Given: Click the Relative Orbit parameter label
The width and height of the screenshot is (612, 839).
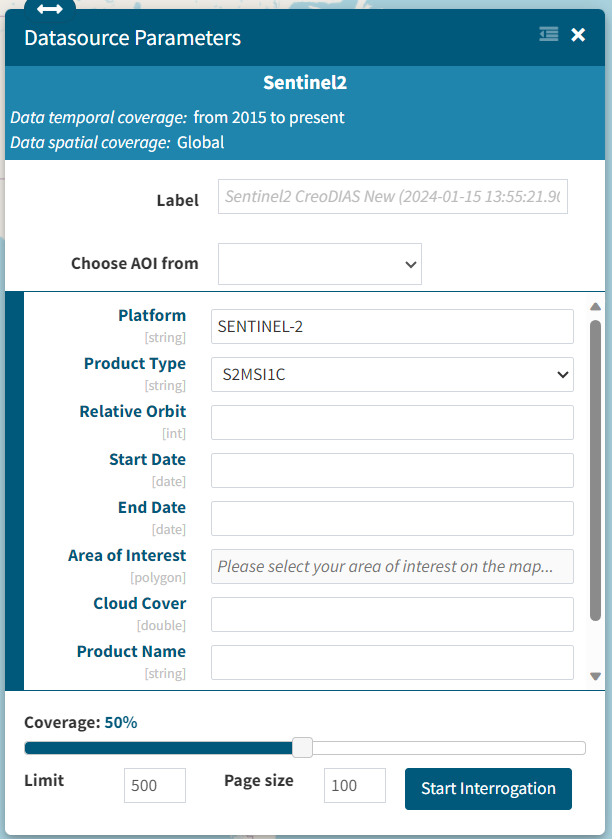Looking at the screenshot, I should click(133, 411).
